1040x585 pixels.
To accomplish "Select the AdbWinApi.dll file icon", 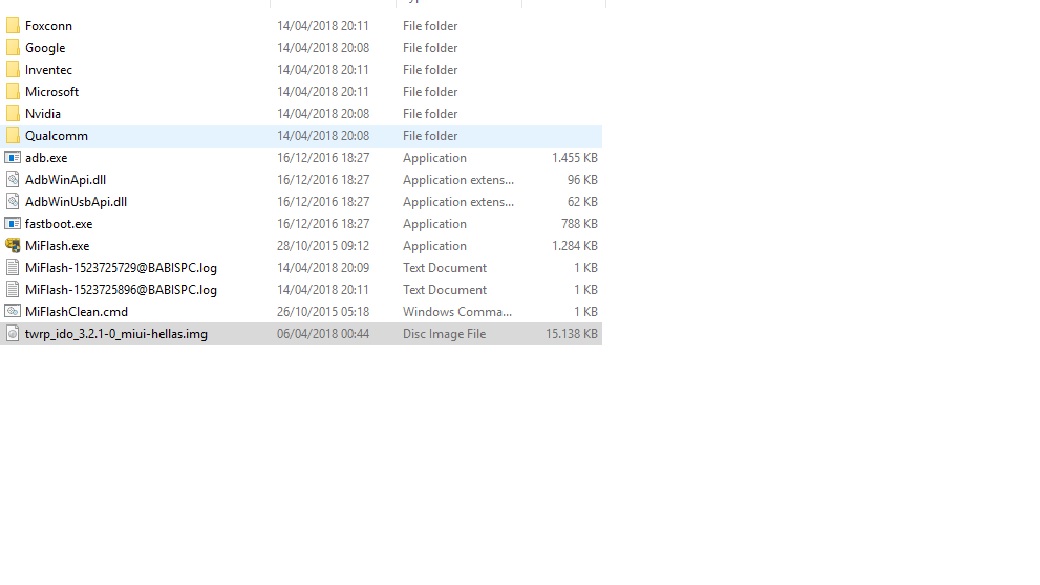I will coord(13,180).
